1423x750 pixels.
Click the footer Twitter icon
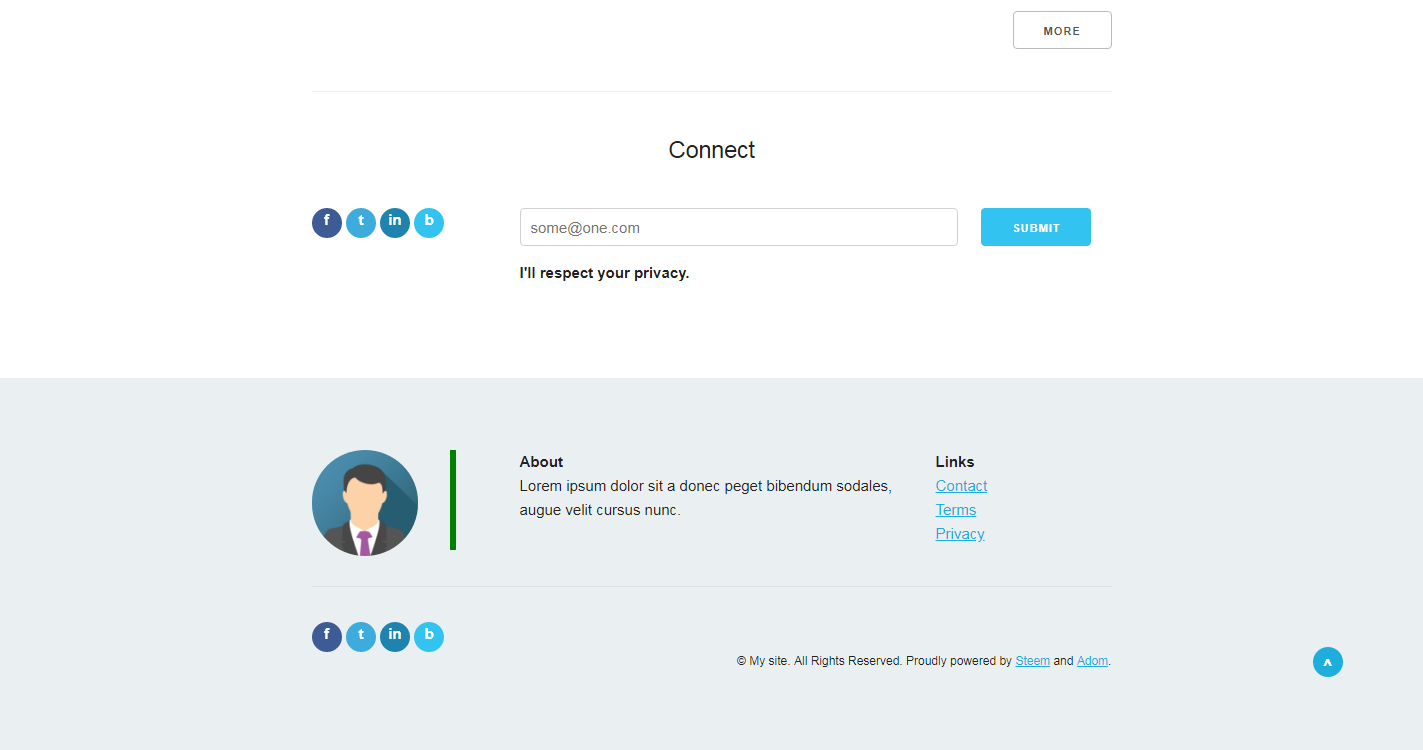(361, 637)
